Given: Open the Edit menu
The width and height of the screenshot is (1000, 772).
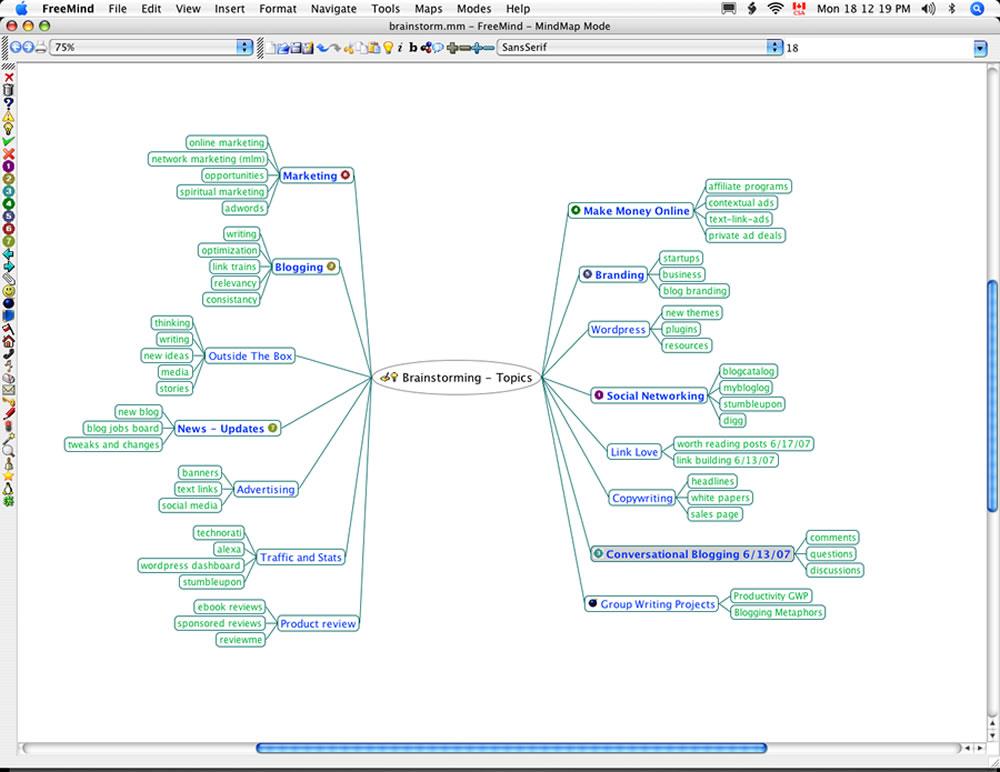Looking at the screenshot, I should coord(151,9).
